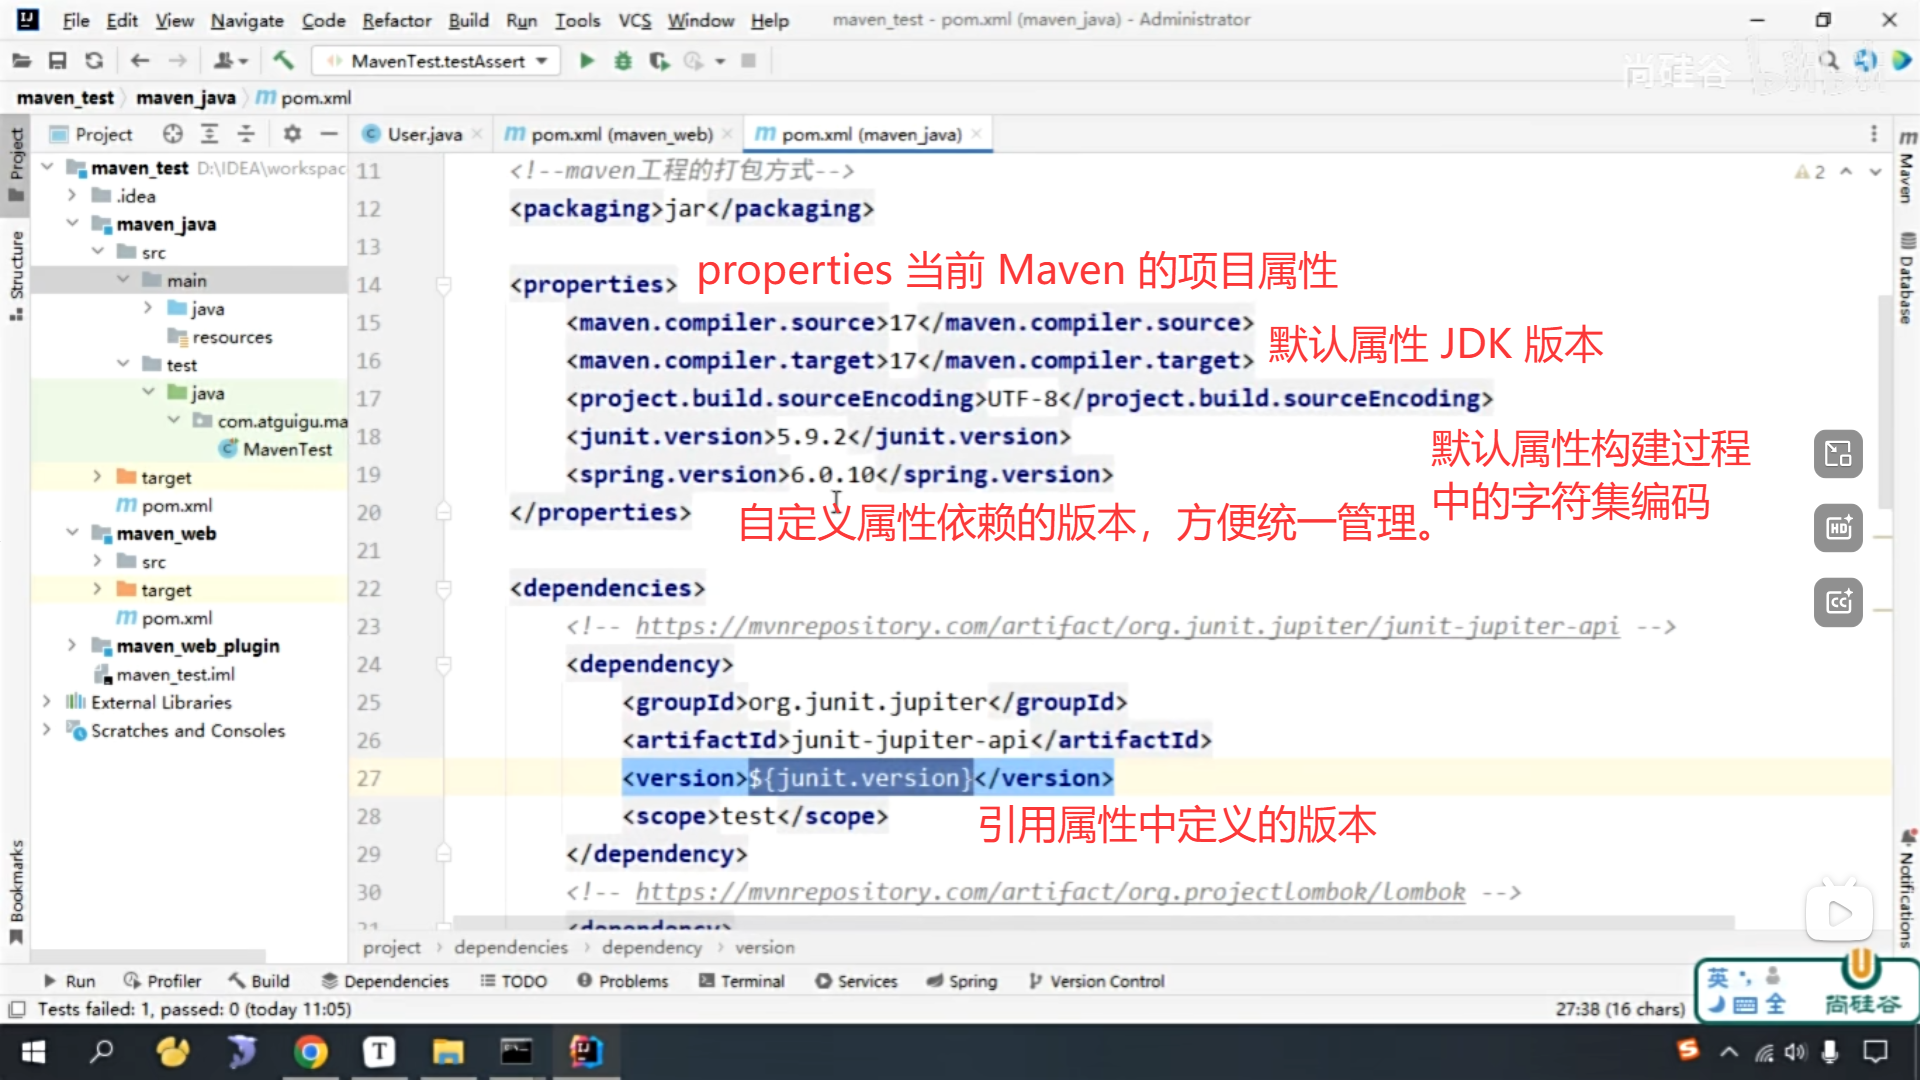Click the green Run button in toolbar

point(587,61)
